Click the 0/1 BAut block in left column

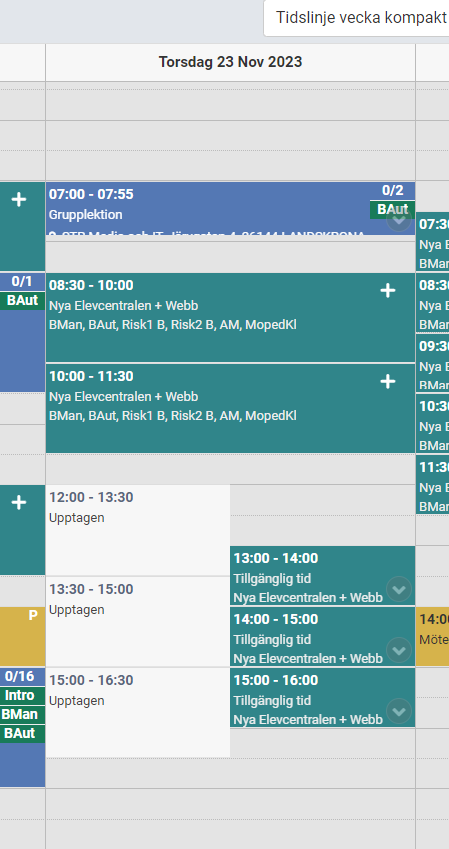(22, 332)
